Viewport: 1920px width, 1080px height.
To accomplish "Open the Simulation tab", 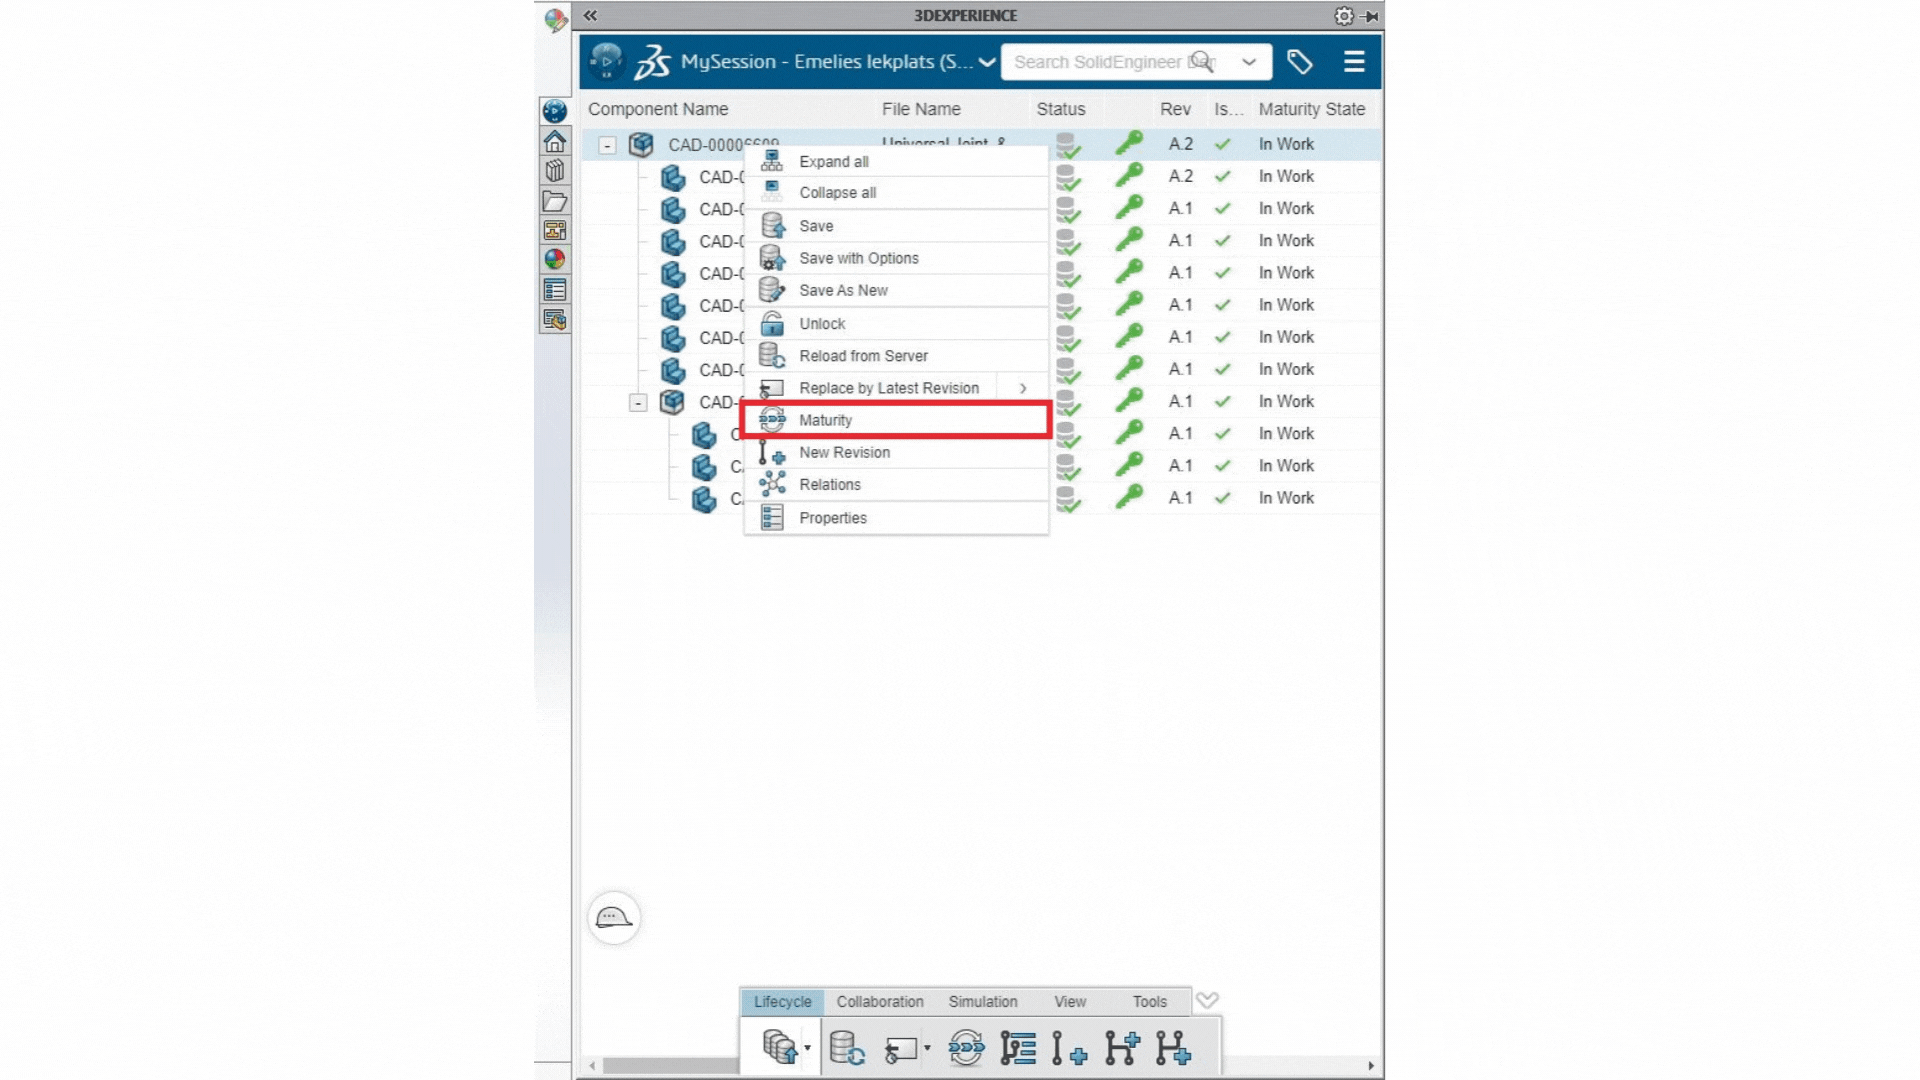I will (982, 1001).
